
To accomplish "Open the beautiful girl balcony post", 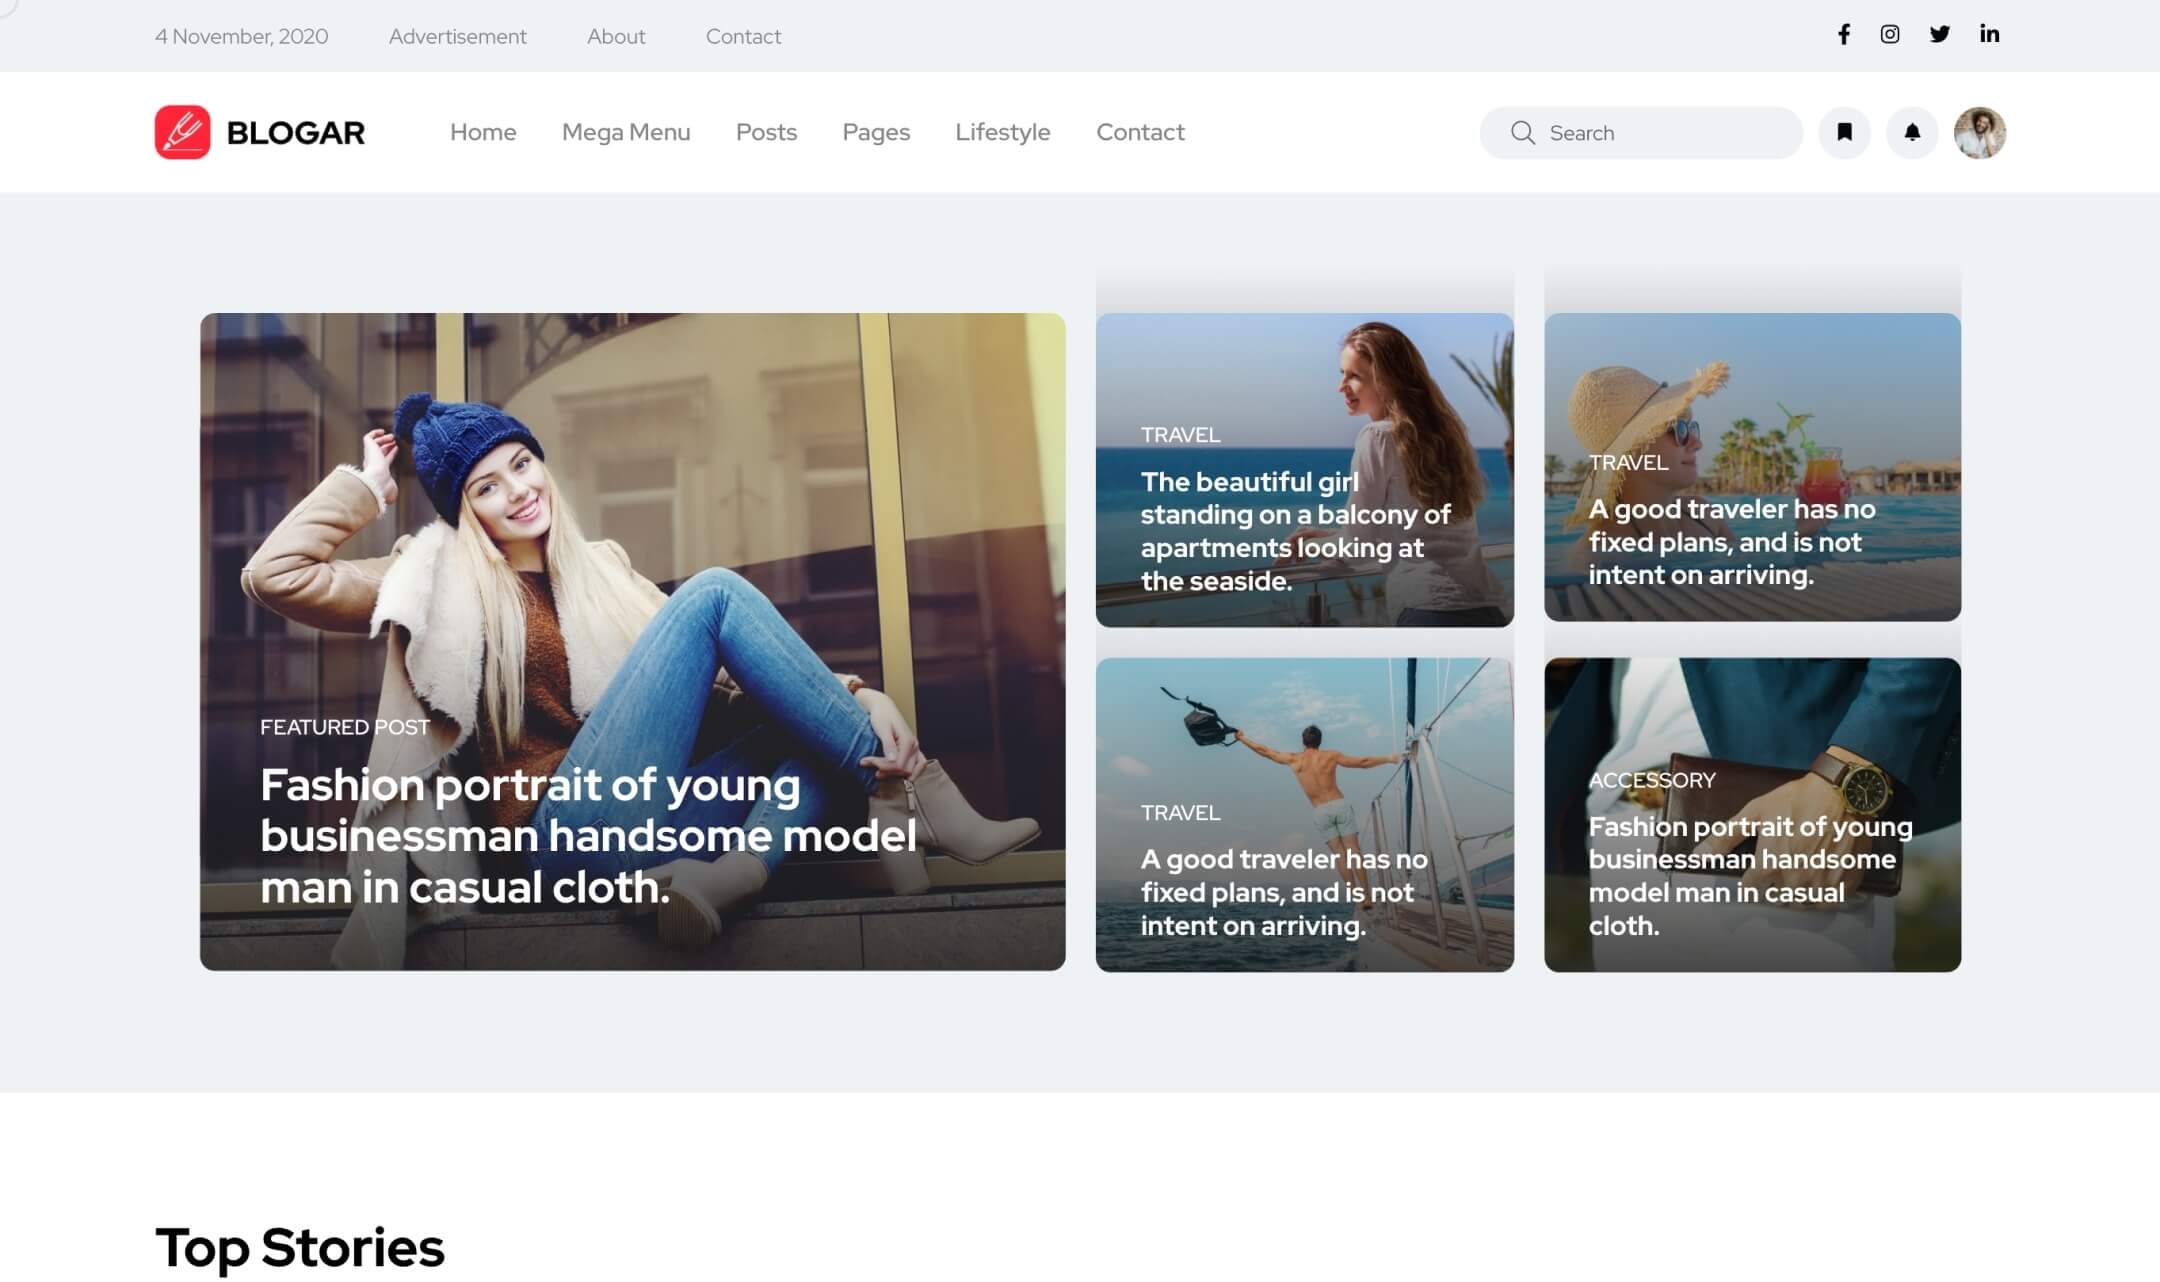I will point(1296,531).
